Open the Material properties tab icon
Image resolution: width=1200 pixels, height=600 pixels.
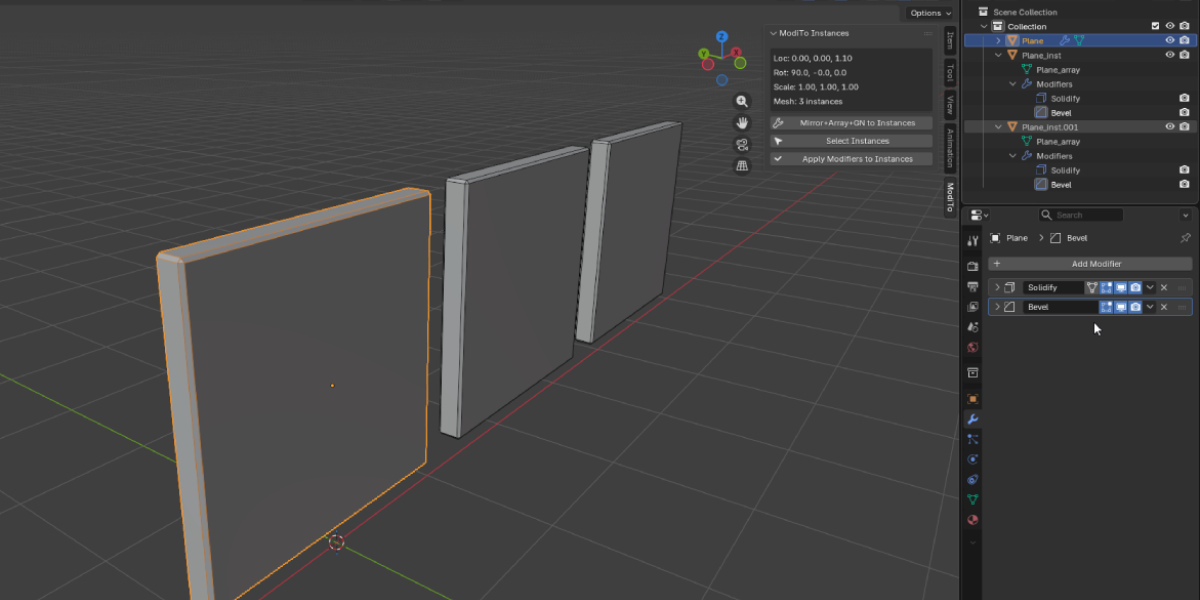972,520
